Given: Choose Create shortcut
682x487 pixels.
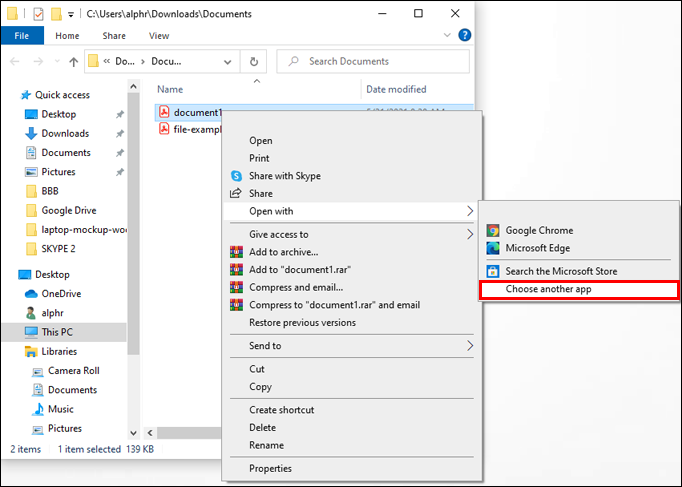Looking at the screenshot, I should pos(352,410).
